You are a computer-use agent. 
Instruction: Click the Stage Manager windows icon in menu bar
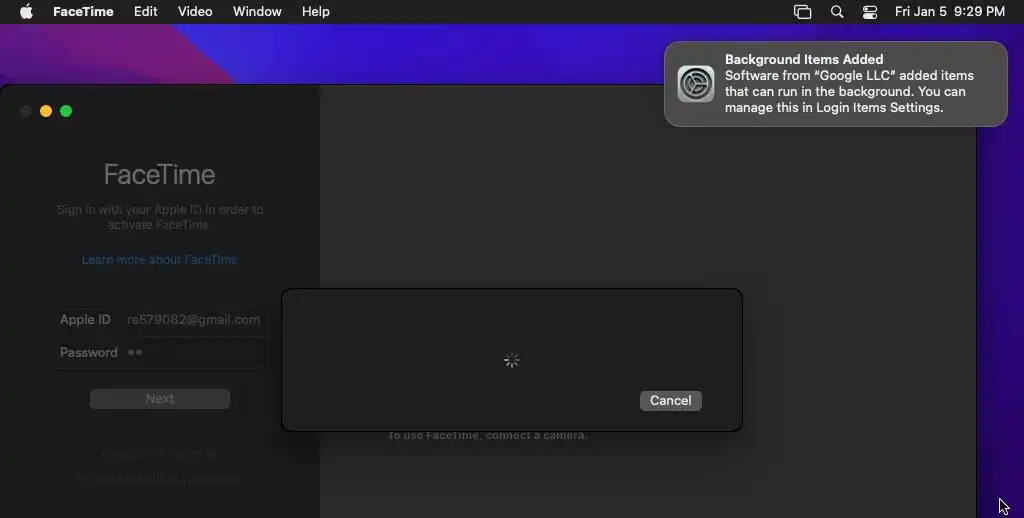click(x=802, y=12)
